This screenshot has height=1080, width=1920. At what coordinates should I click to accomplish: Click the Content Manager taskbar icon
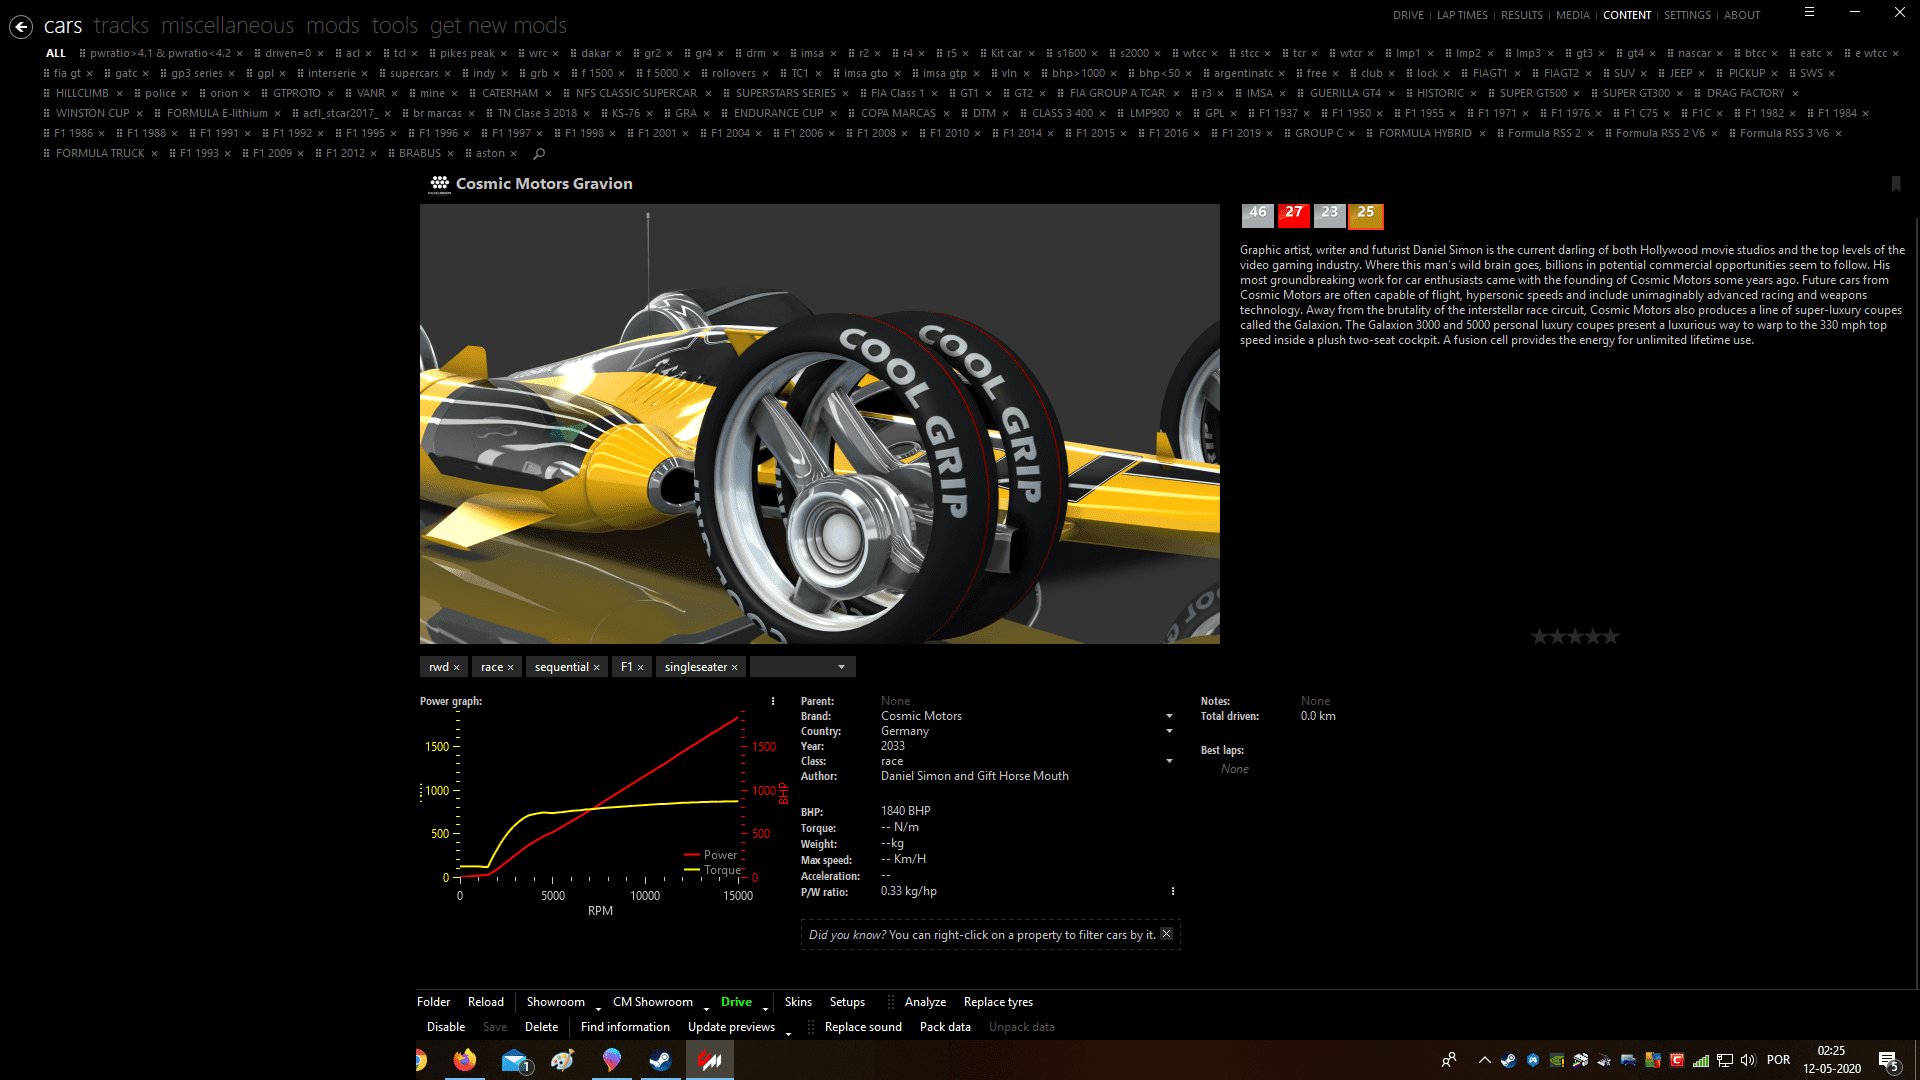[710, 1060]
